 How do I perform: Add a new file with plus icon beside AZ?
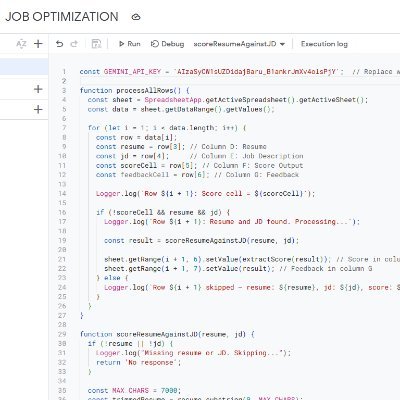pyautogui.click(x=38, y=44)
